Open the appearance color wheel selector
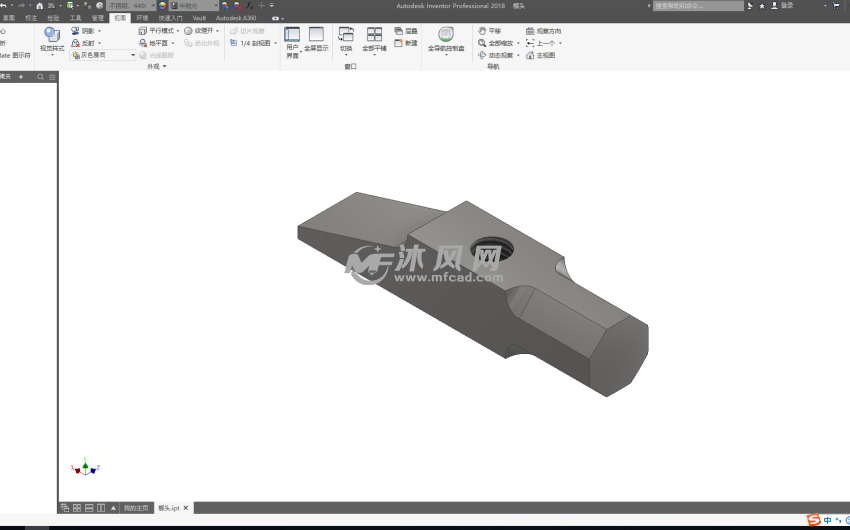 click(x=163, y=6)
